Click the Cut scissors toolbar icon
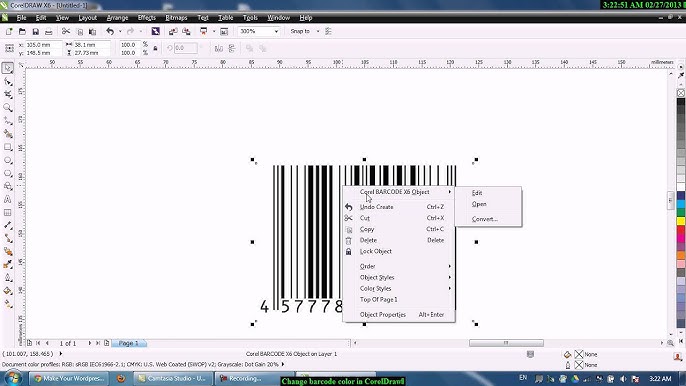Image resolution: width=686 pixels, height=386 pixels. [66, 31]
